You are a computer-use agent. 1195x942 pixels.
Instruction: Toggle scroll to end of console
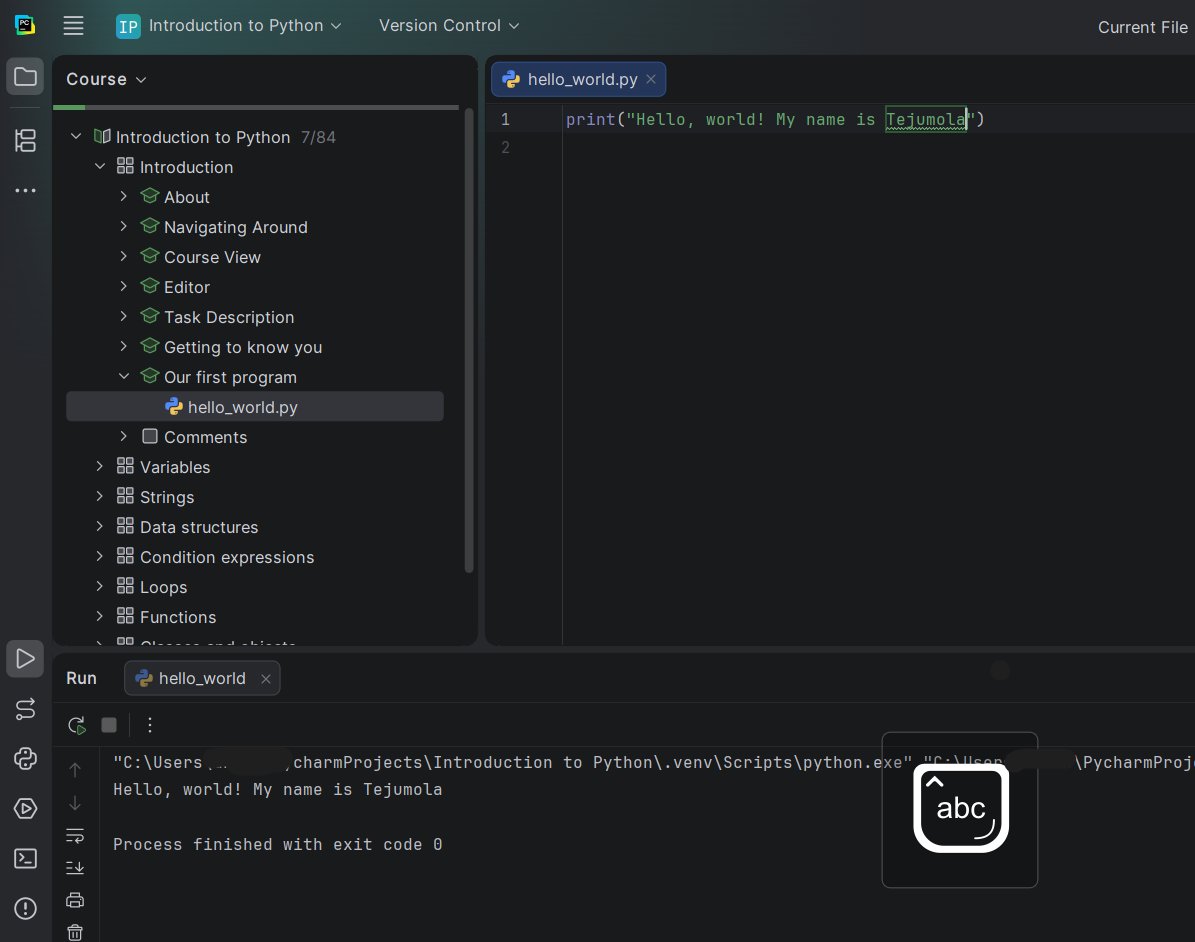[x=75, y=868]
